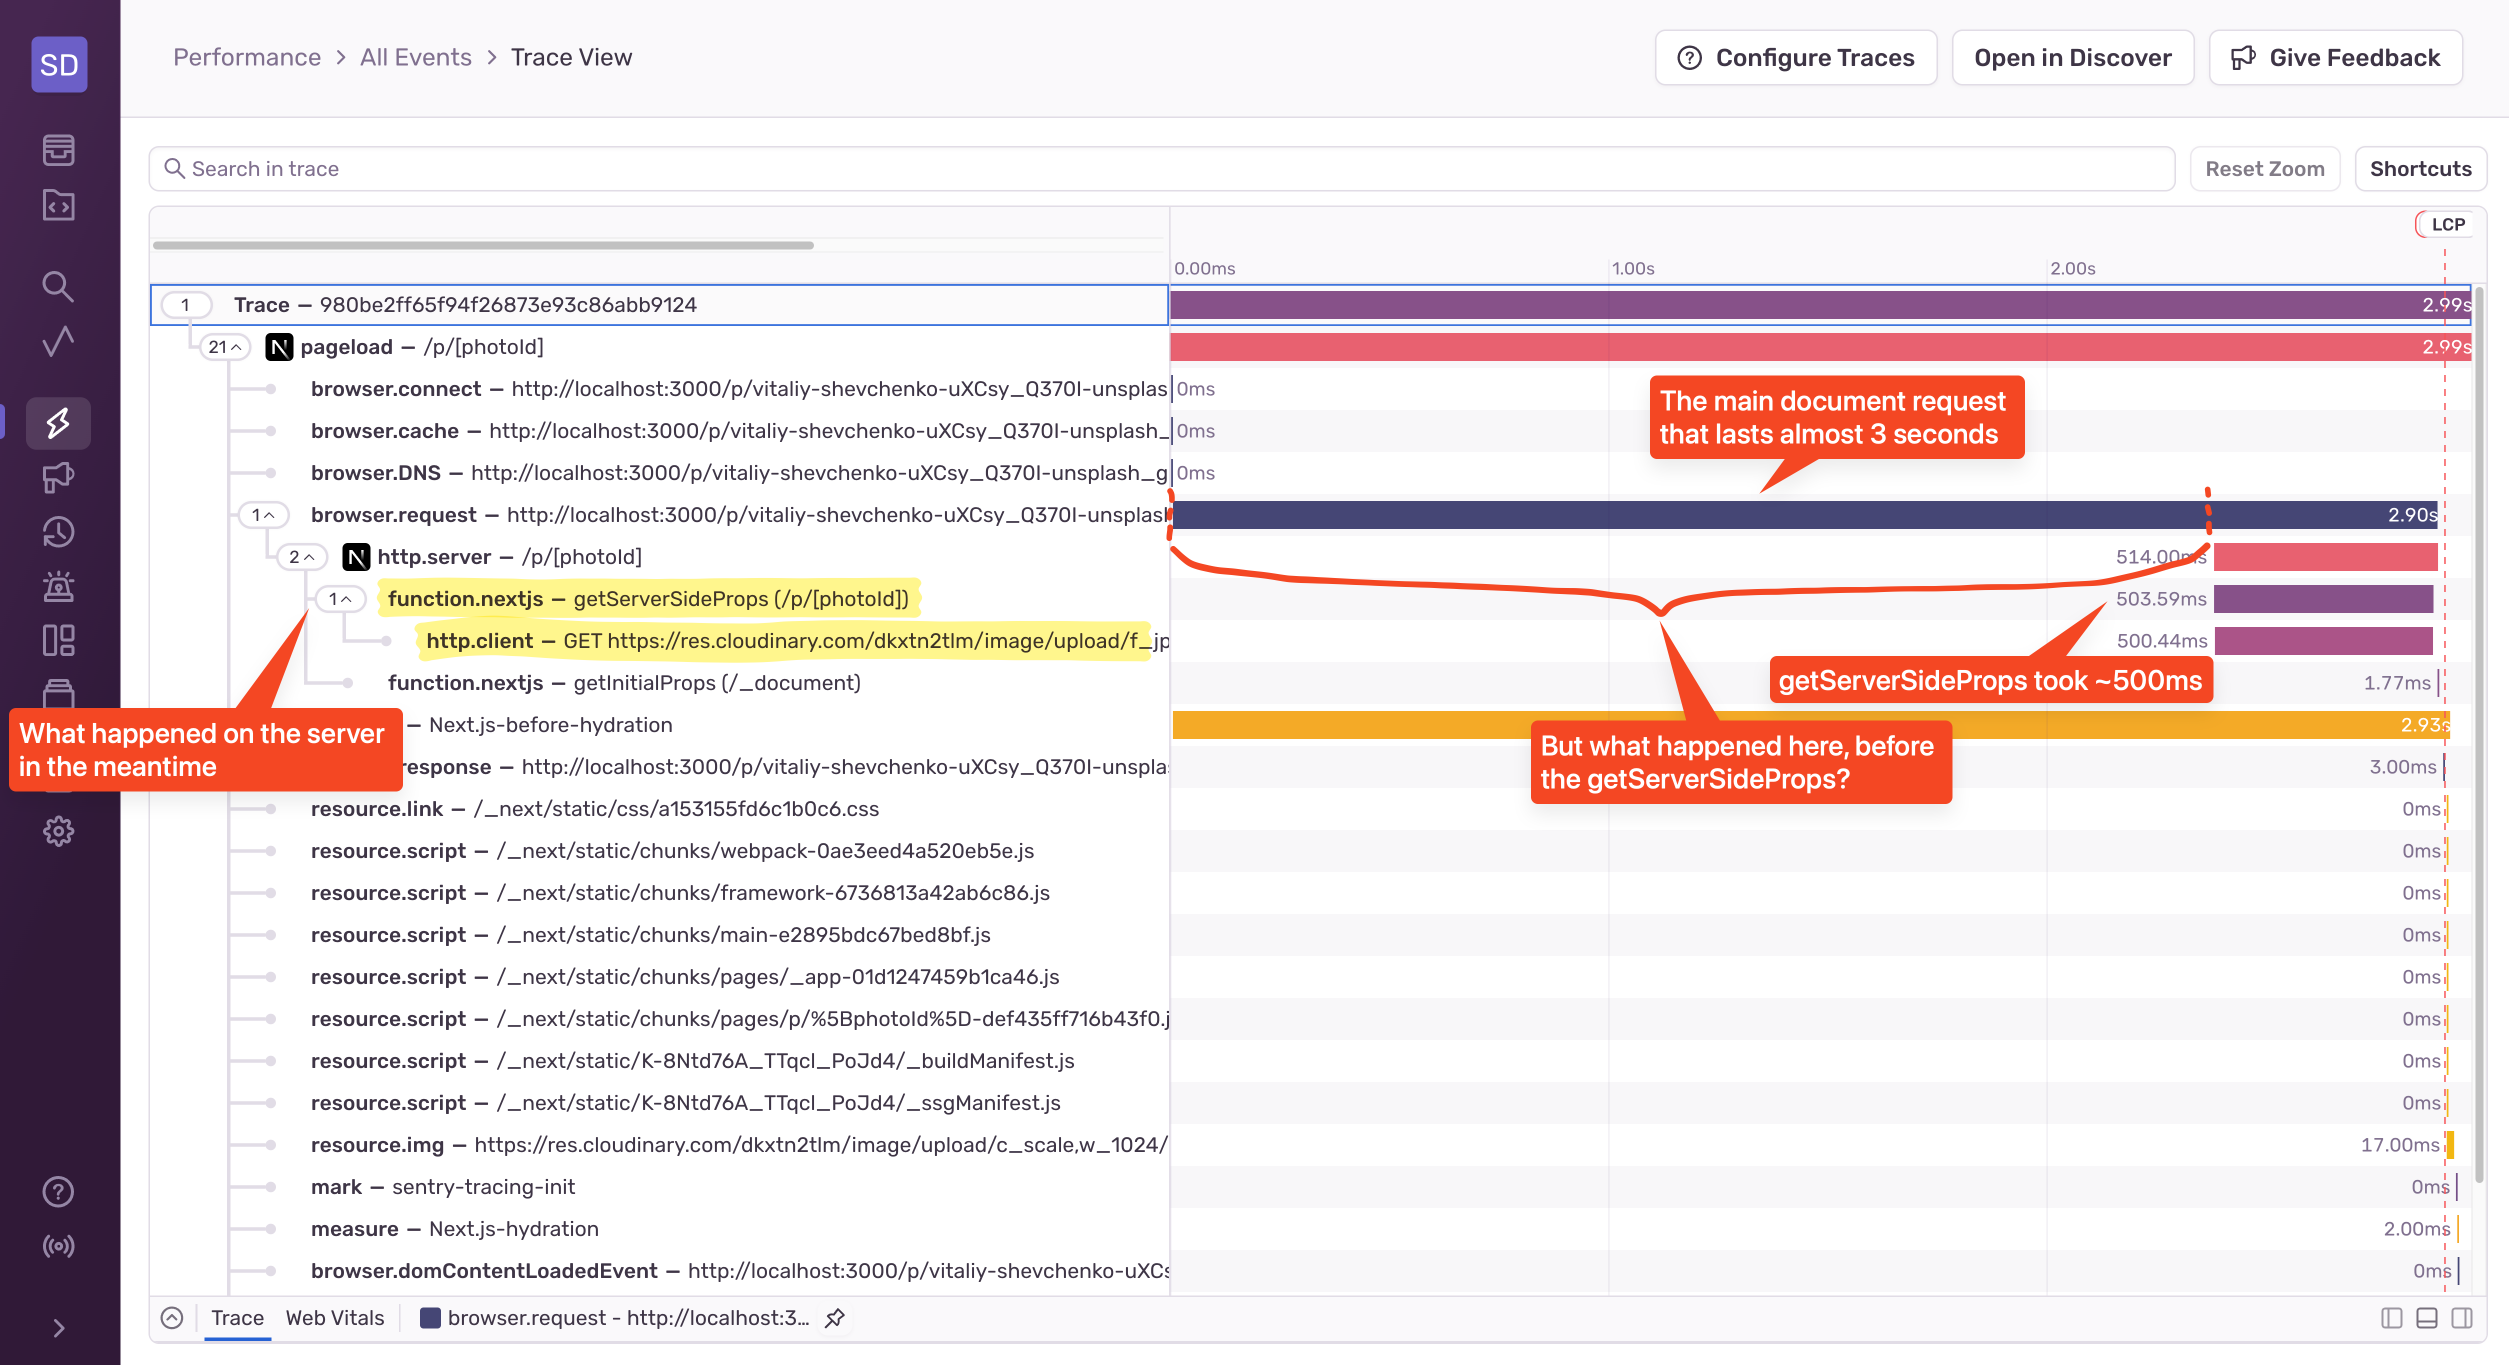This screenshot has height=1365, width=2509.
Task: Open the Issues inbox sidebar icon
Action: pyautogui.click(x=58, y=150)
